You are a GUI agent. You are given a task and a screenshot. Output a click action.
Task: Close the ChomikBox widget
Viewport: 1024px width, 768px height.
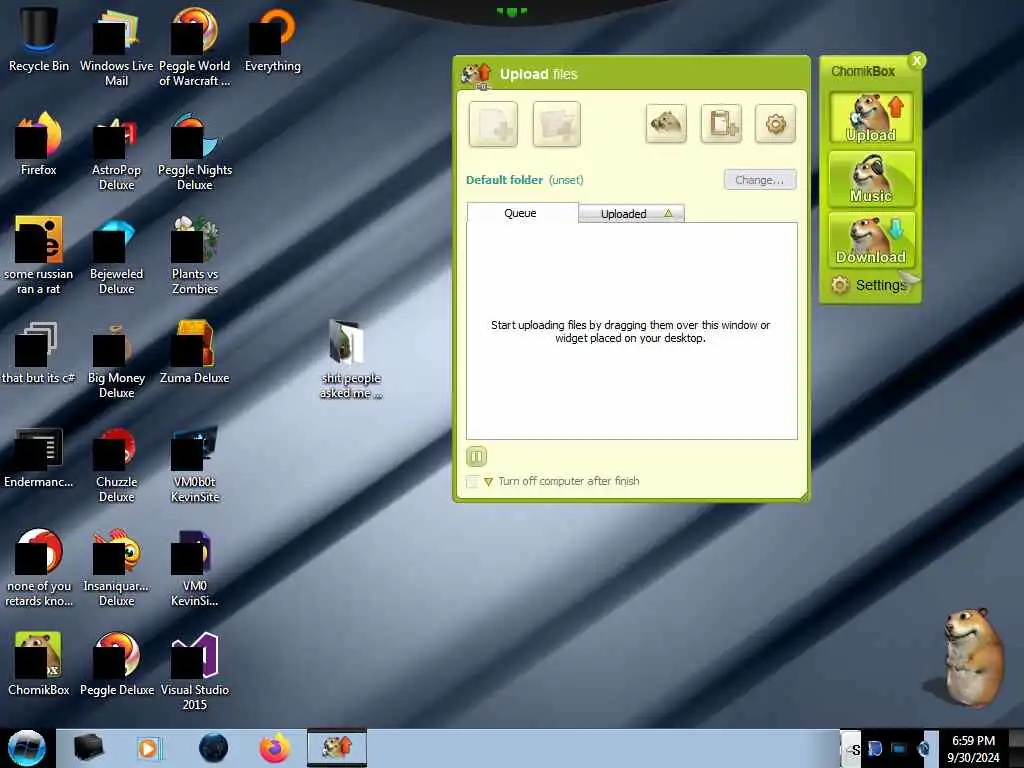click(x=917, y=61)
